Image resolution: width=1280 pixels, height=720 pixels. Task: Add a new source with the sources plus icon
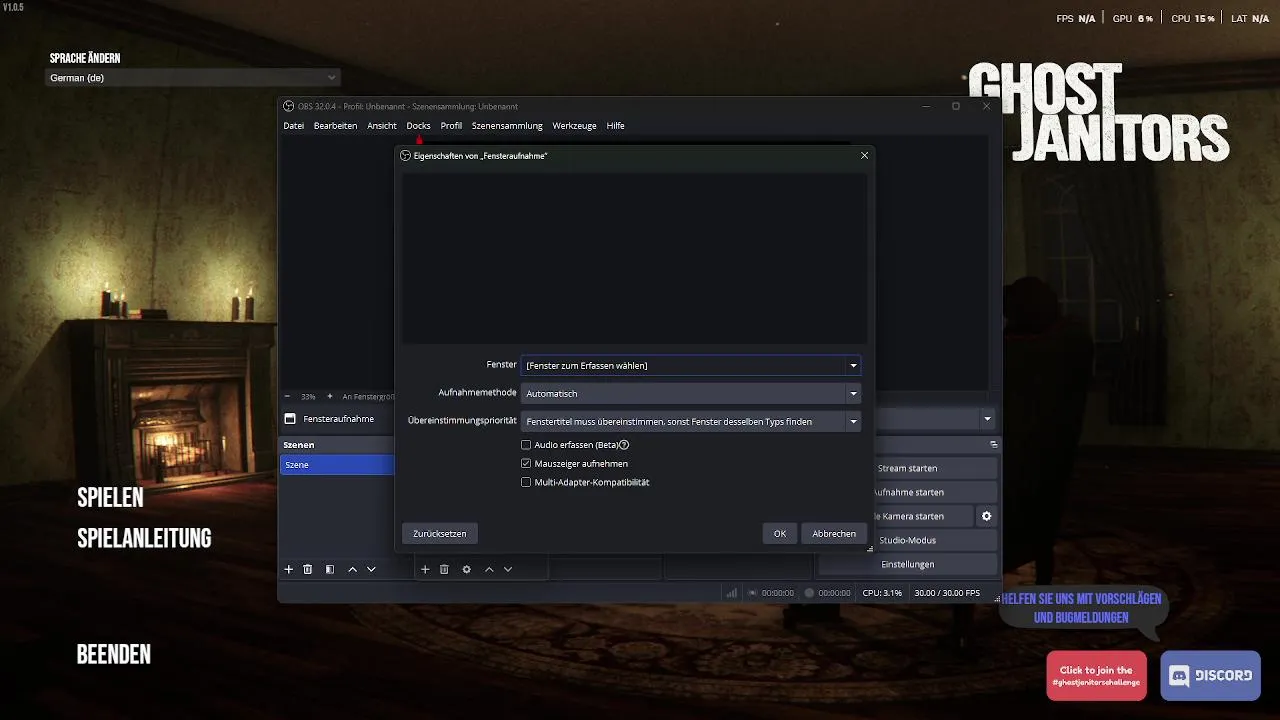425,569
